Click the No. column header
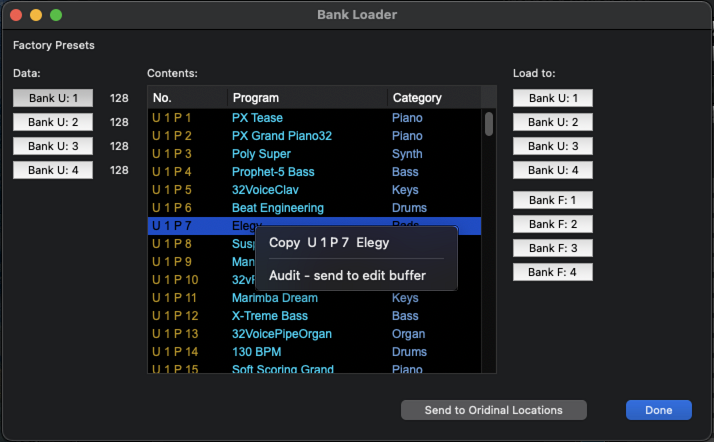 coord(186,98)
